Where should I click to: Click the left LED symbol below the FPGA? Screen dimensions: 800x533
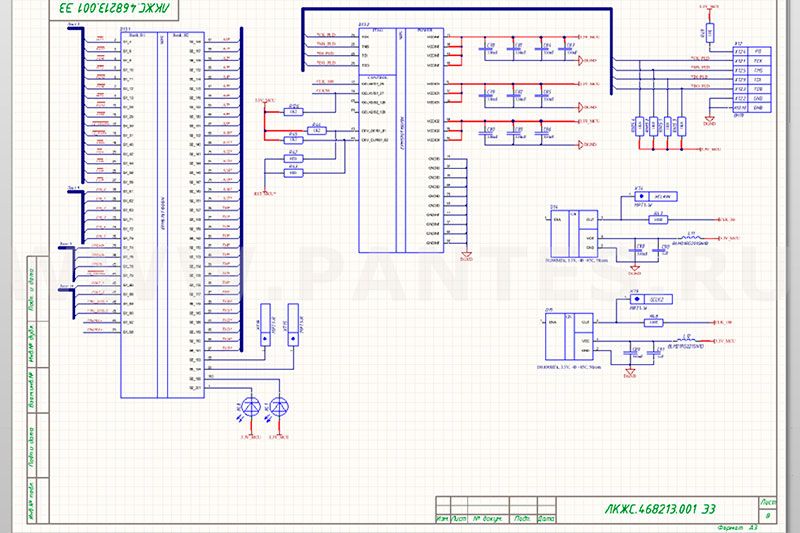[x=250, y=406]
